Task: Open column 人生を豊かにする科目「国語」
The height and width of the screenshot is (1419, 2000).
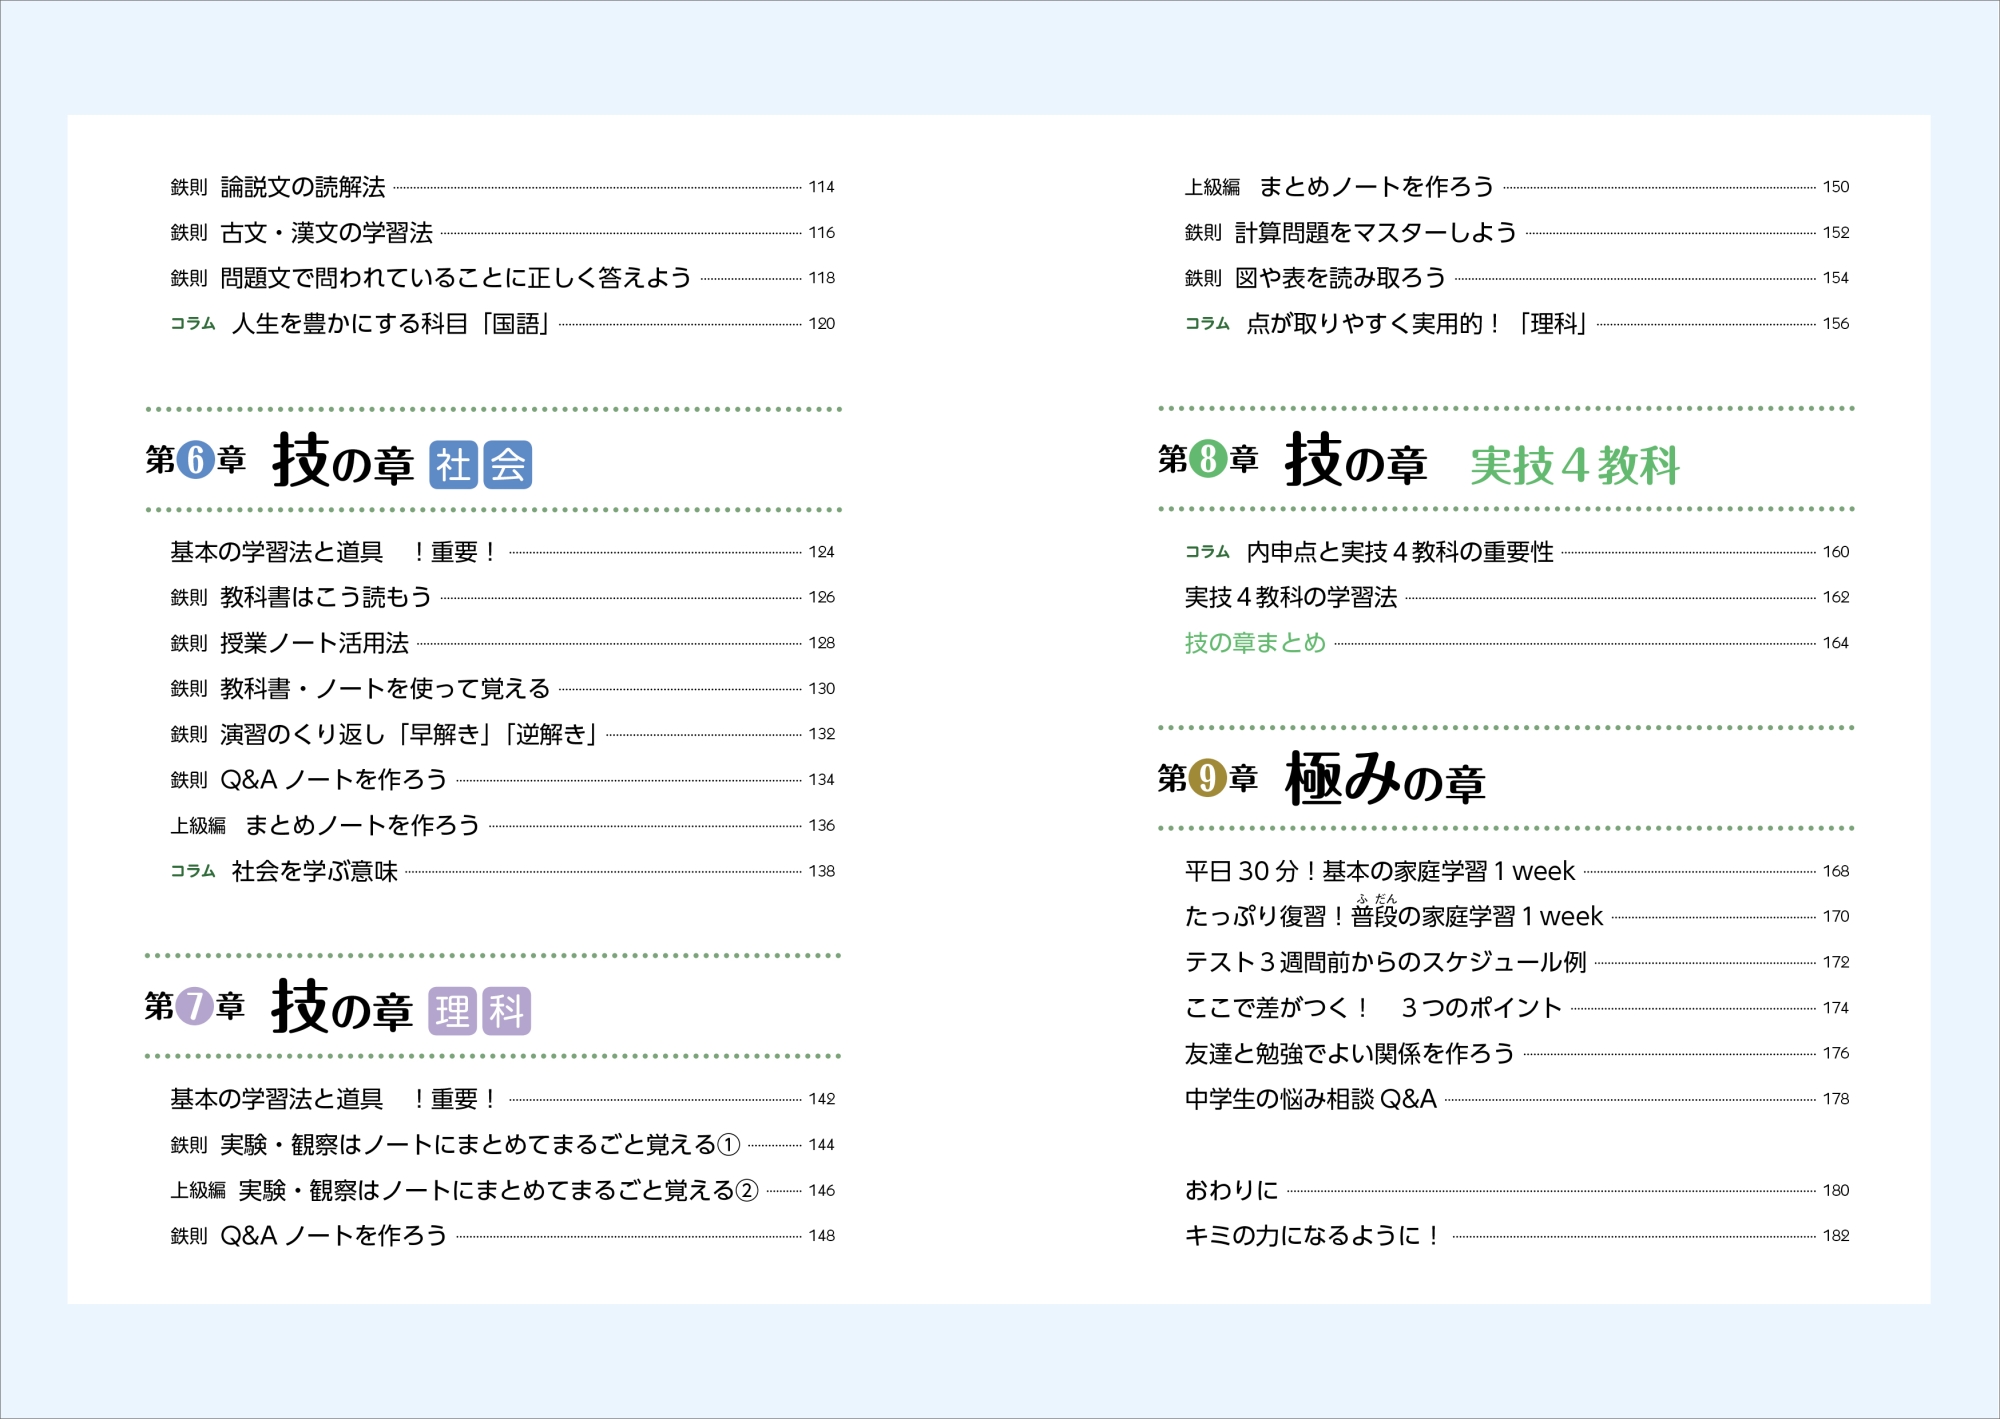Action: pos(391,324)
